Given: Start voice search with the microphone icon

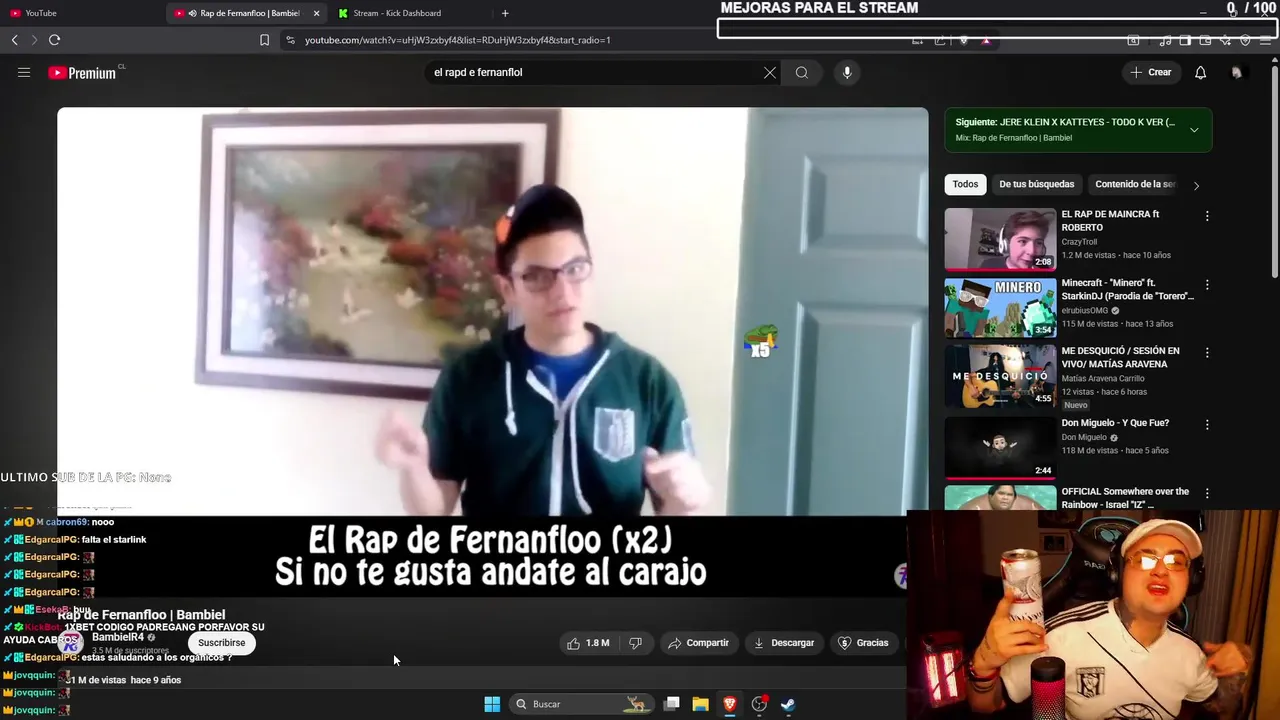Looking at the screenshot, I should [x=847, y=72].
